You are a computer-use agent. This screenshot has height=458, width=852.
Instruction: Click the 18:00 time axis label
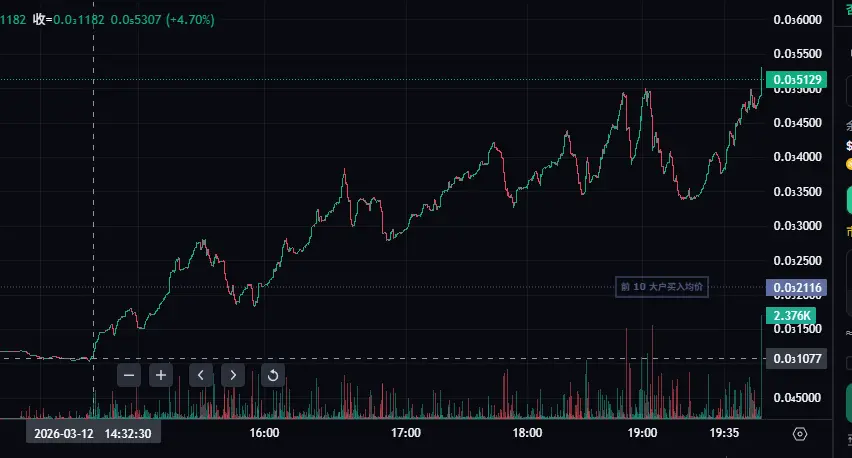point(527,433)
